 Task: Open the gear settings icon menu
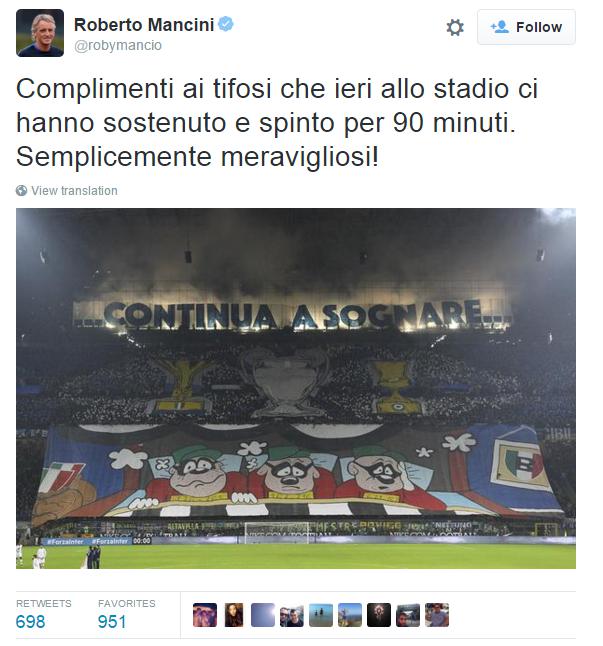click(x=455, y=28)
